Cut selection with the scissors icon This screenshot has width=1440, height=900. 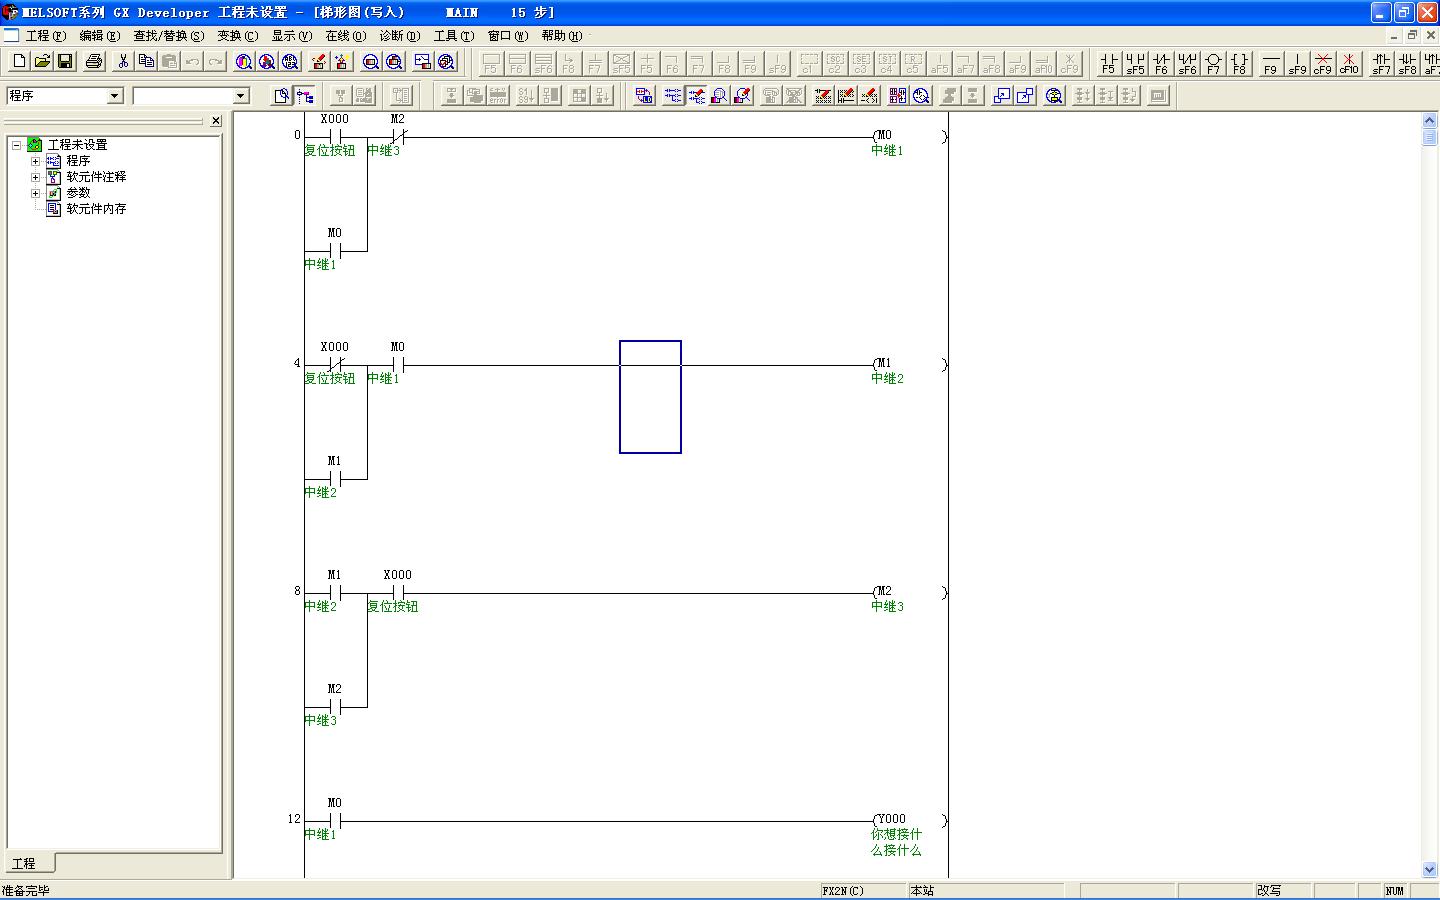(x=123, y=62)
